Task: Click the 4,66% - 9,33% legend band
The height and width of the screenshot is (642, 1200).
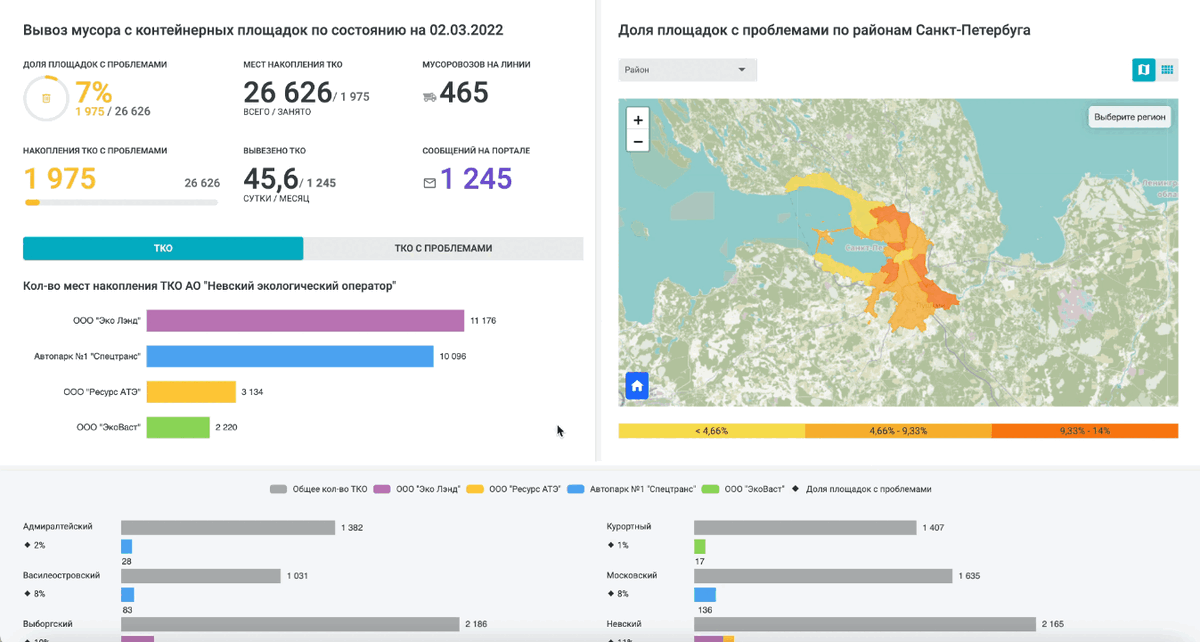Action: (x=898, y=431)
